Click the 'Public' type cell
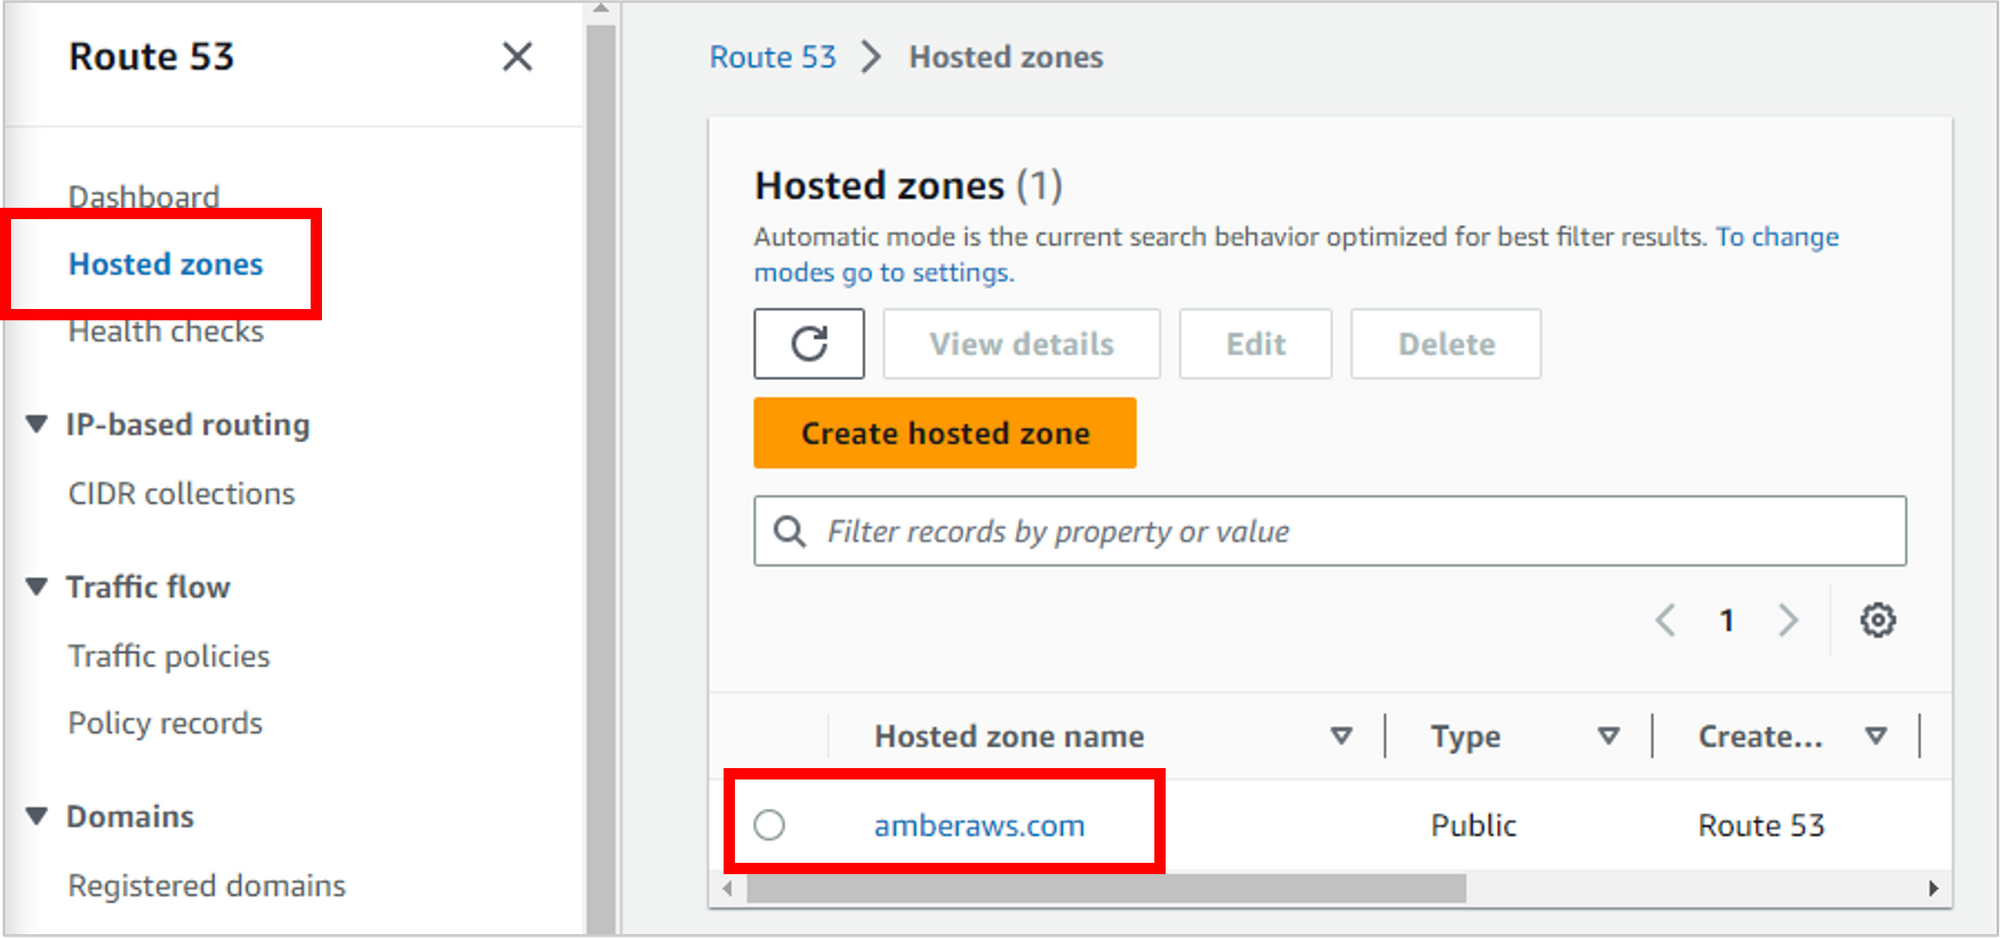The width and height of the screenshot is (2000, 938). pyautogui.click(x=1473, y=826)
